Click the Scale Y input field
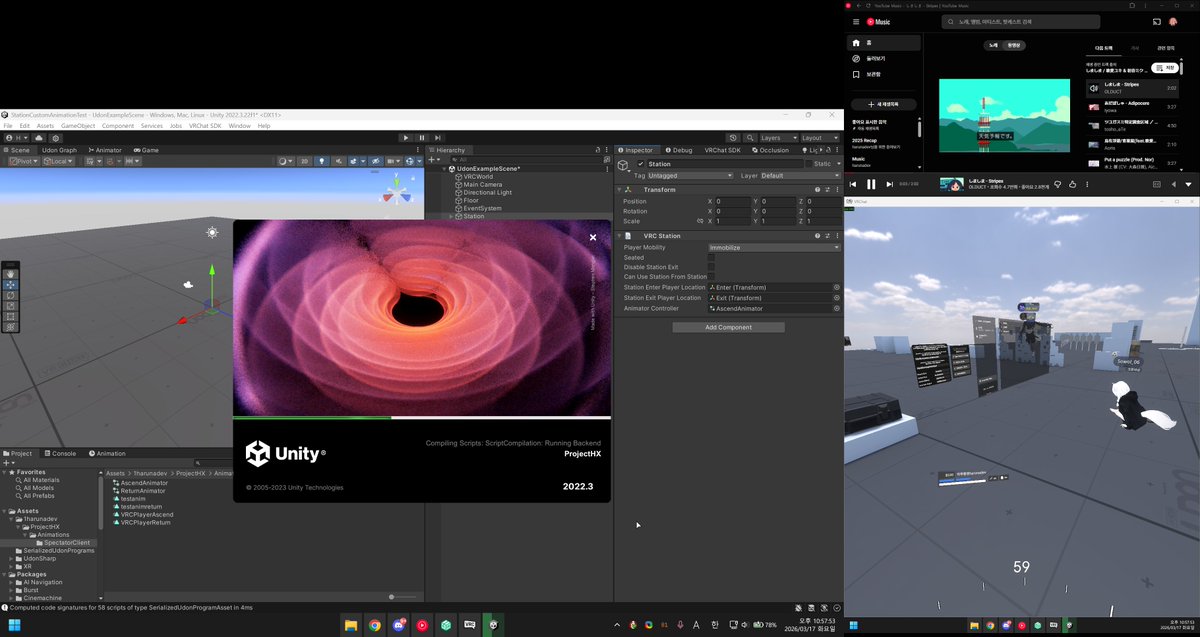 pos(779,221)
